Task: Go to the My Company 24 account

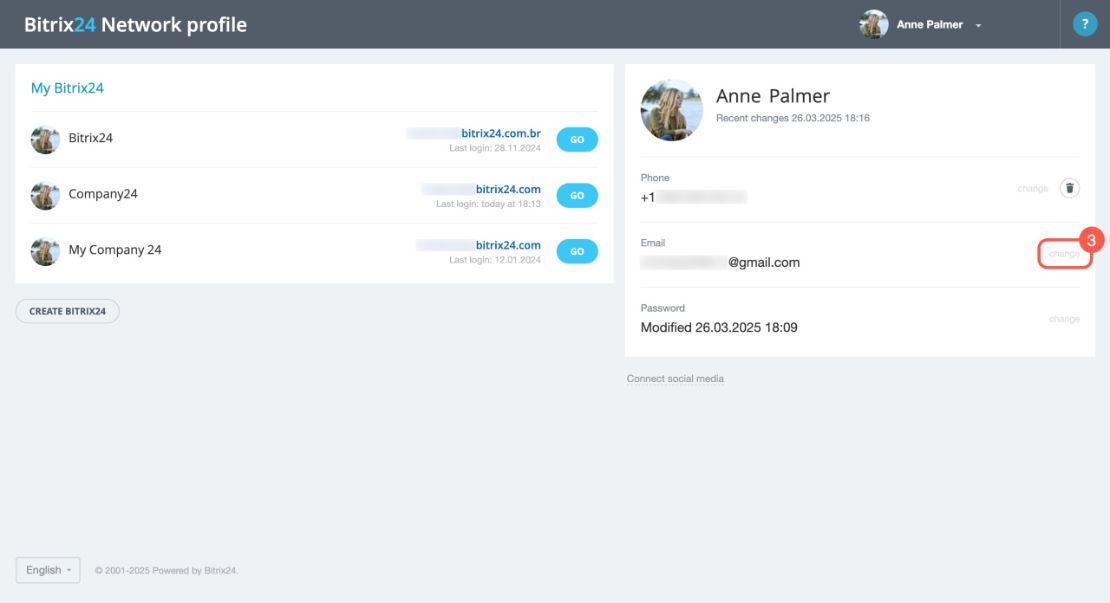Action: (x=577, y=251)
